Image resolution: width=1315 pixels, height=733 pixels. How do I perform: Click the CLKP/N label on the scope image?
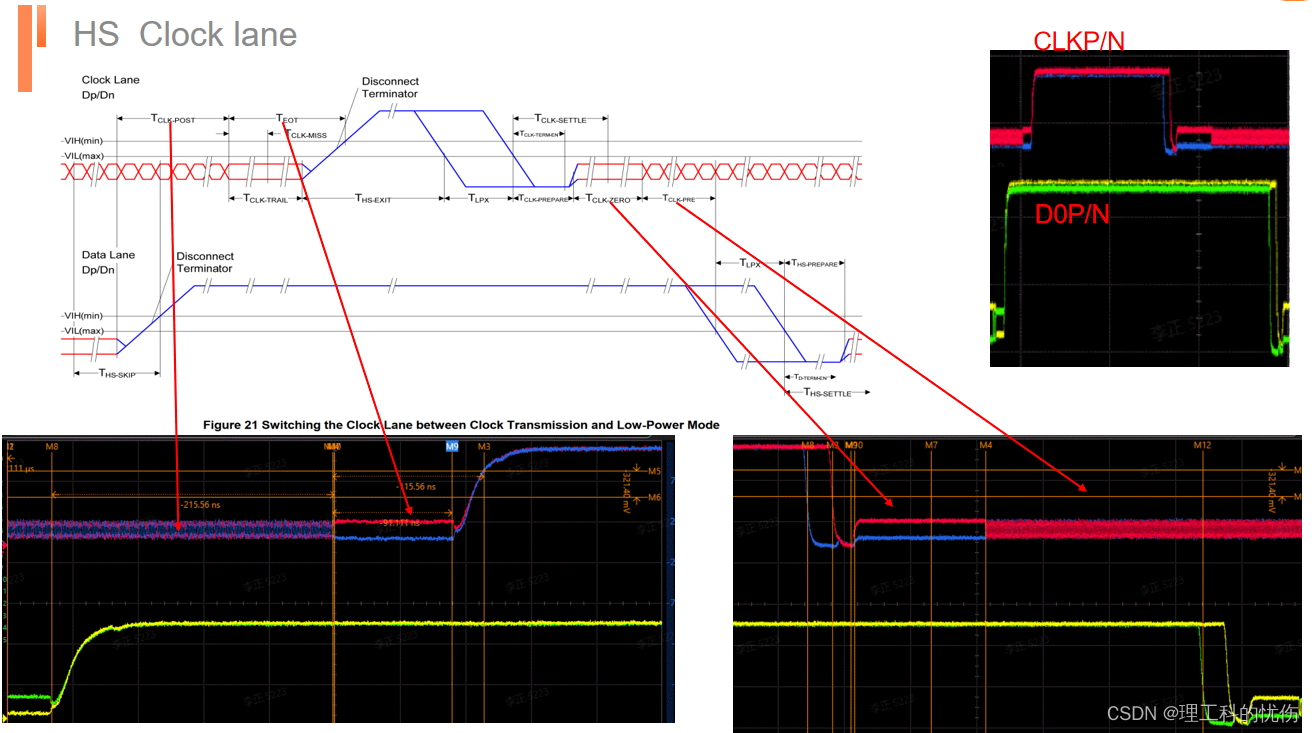(1079, 41)
